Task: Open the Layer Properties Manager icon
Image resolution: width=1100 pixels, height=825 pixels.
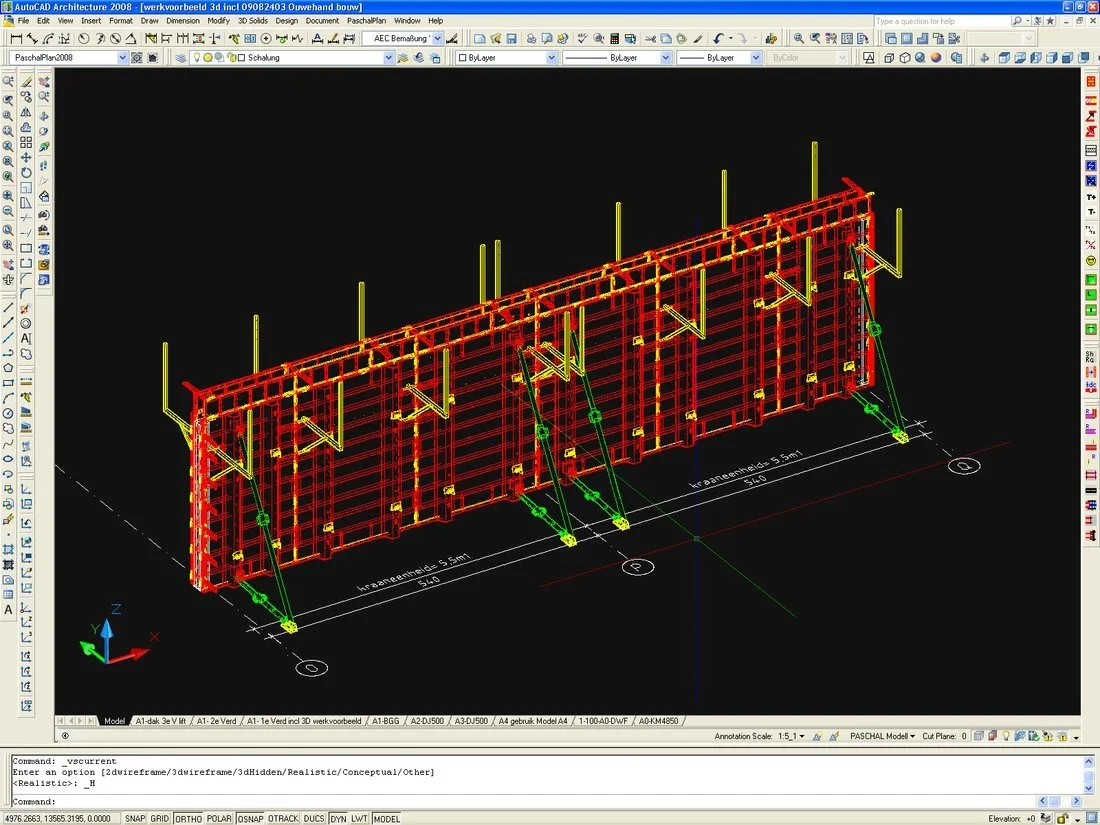Action: [180, 58]
